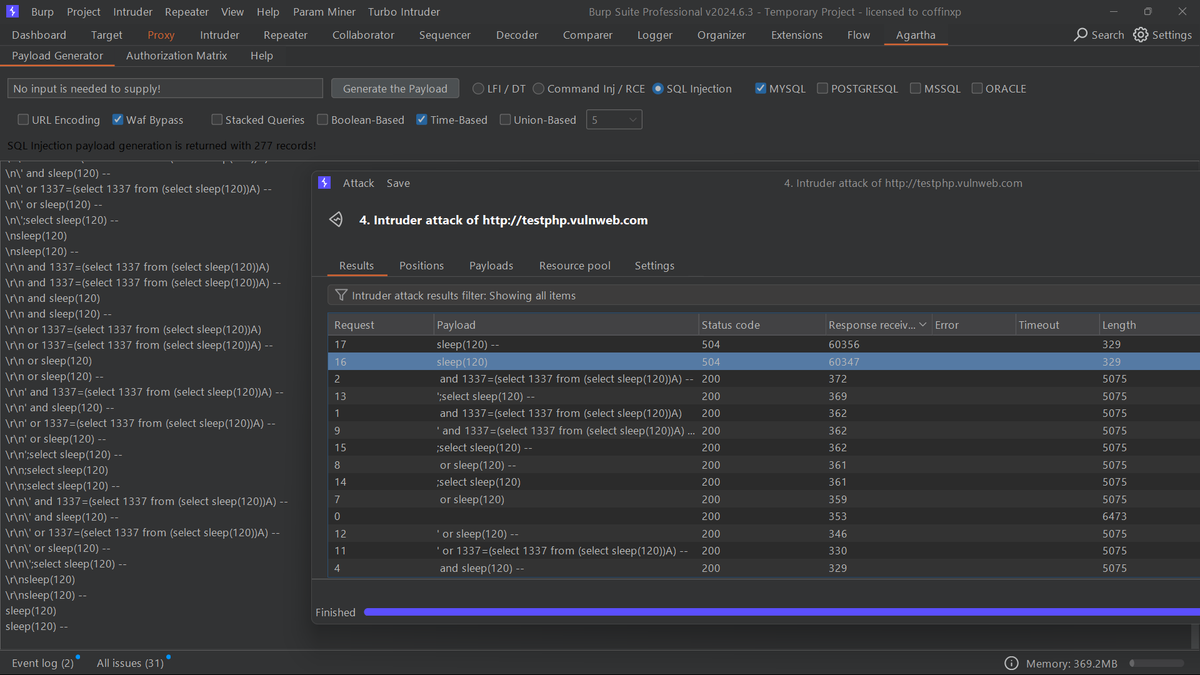Open the Extensions tab
1200x675 pixels.
[x=796, y=35]
